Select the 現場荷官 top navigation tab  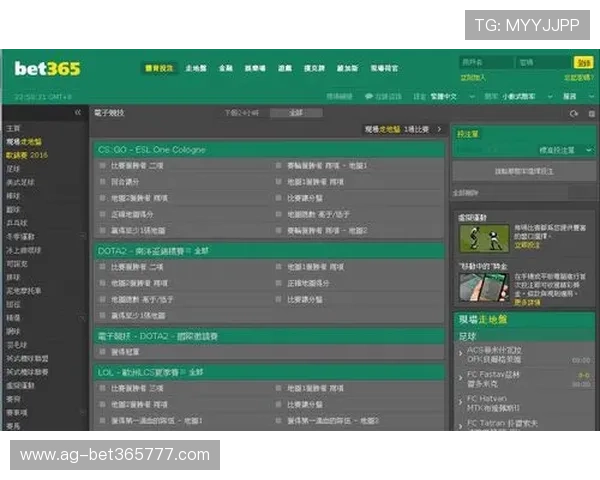point(384,68)
